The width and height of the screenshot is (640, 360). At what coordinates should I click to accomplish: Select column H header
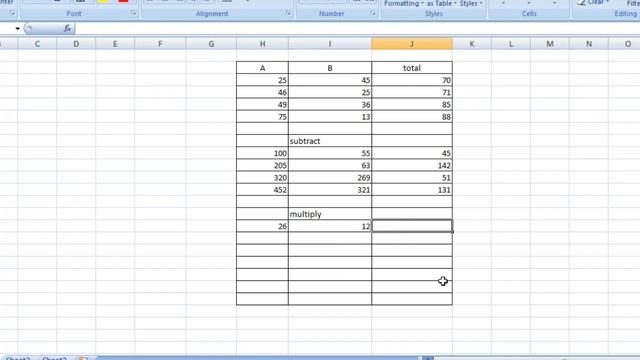point(262,44)
